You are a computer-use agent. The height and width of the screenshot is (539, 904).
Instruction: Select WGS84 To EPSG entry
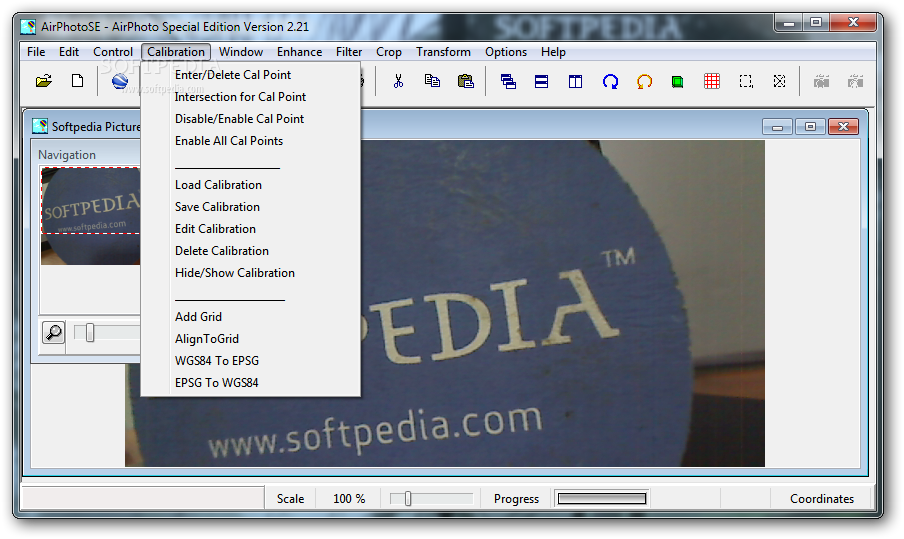click(x=251, y=361)
